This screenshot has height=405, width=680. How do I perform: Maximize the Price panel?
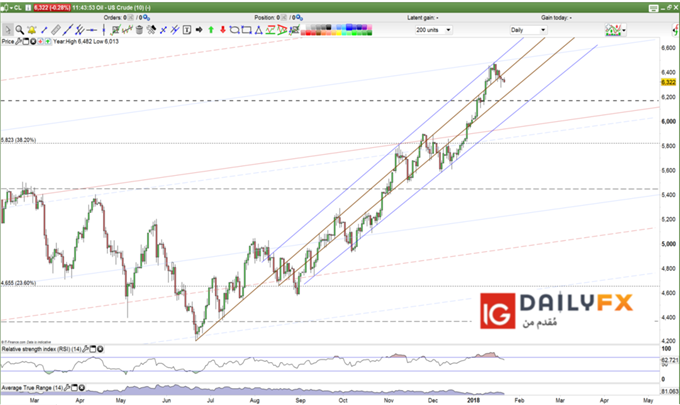pos(25,42)
